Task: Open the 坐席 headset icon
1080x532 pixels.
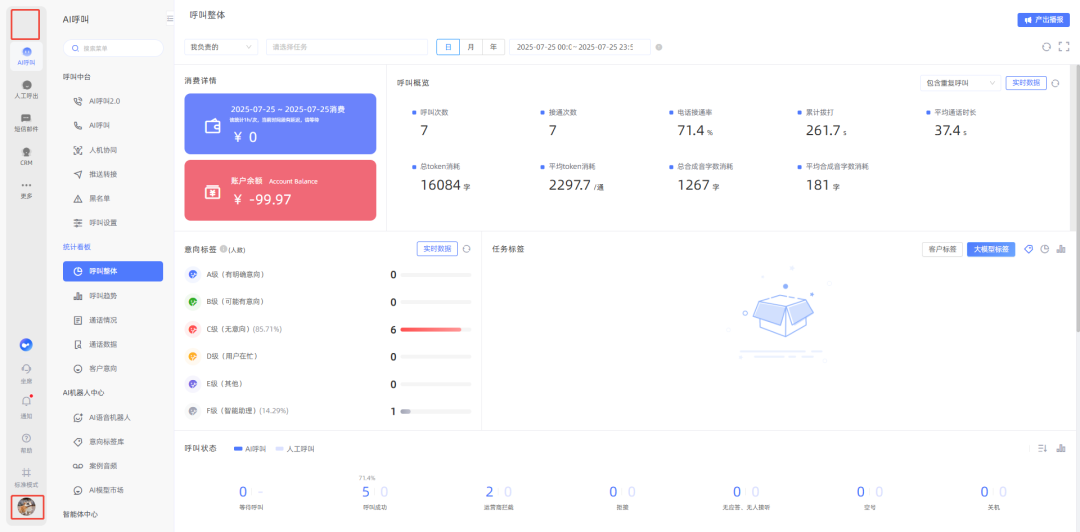Action: point(27,369)
